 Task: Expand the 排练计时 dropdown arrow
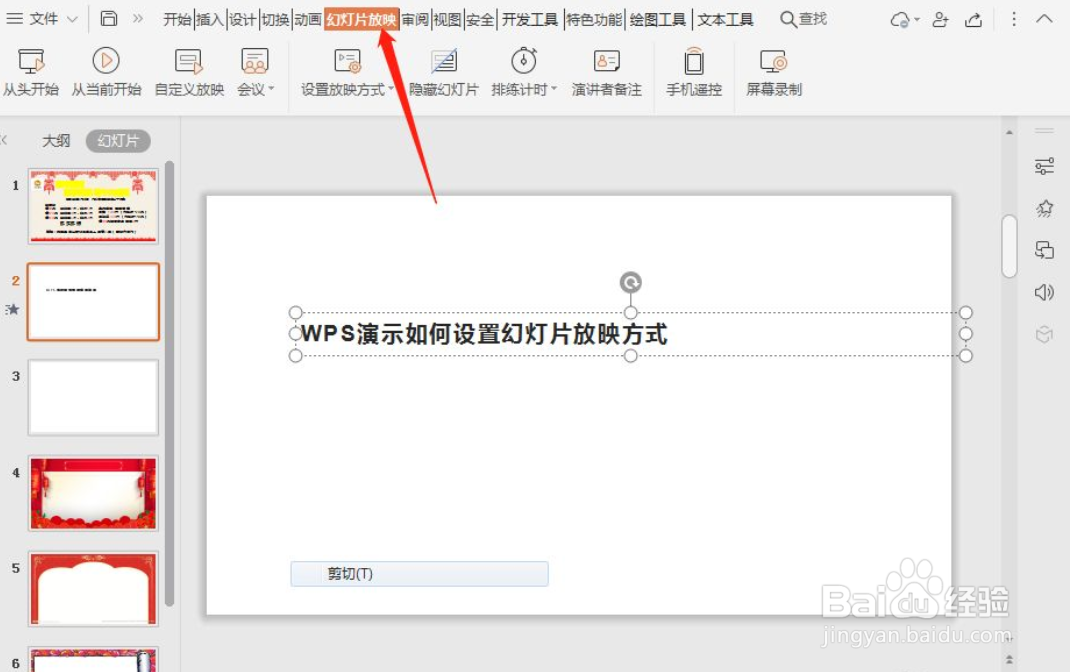(554, 89)
